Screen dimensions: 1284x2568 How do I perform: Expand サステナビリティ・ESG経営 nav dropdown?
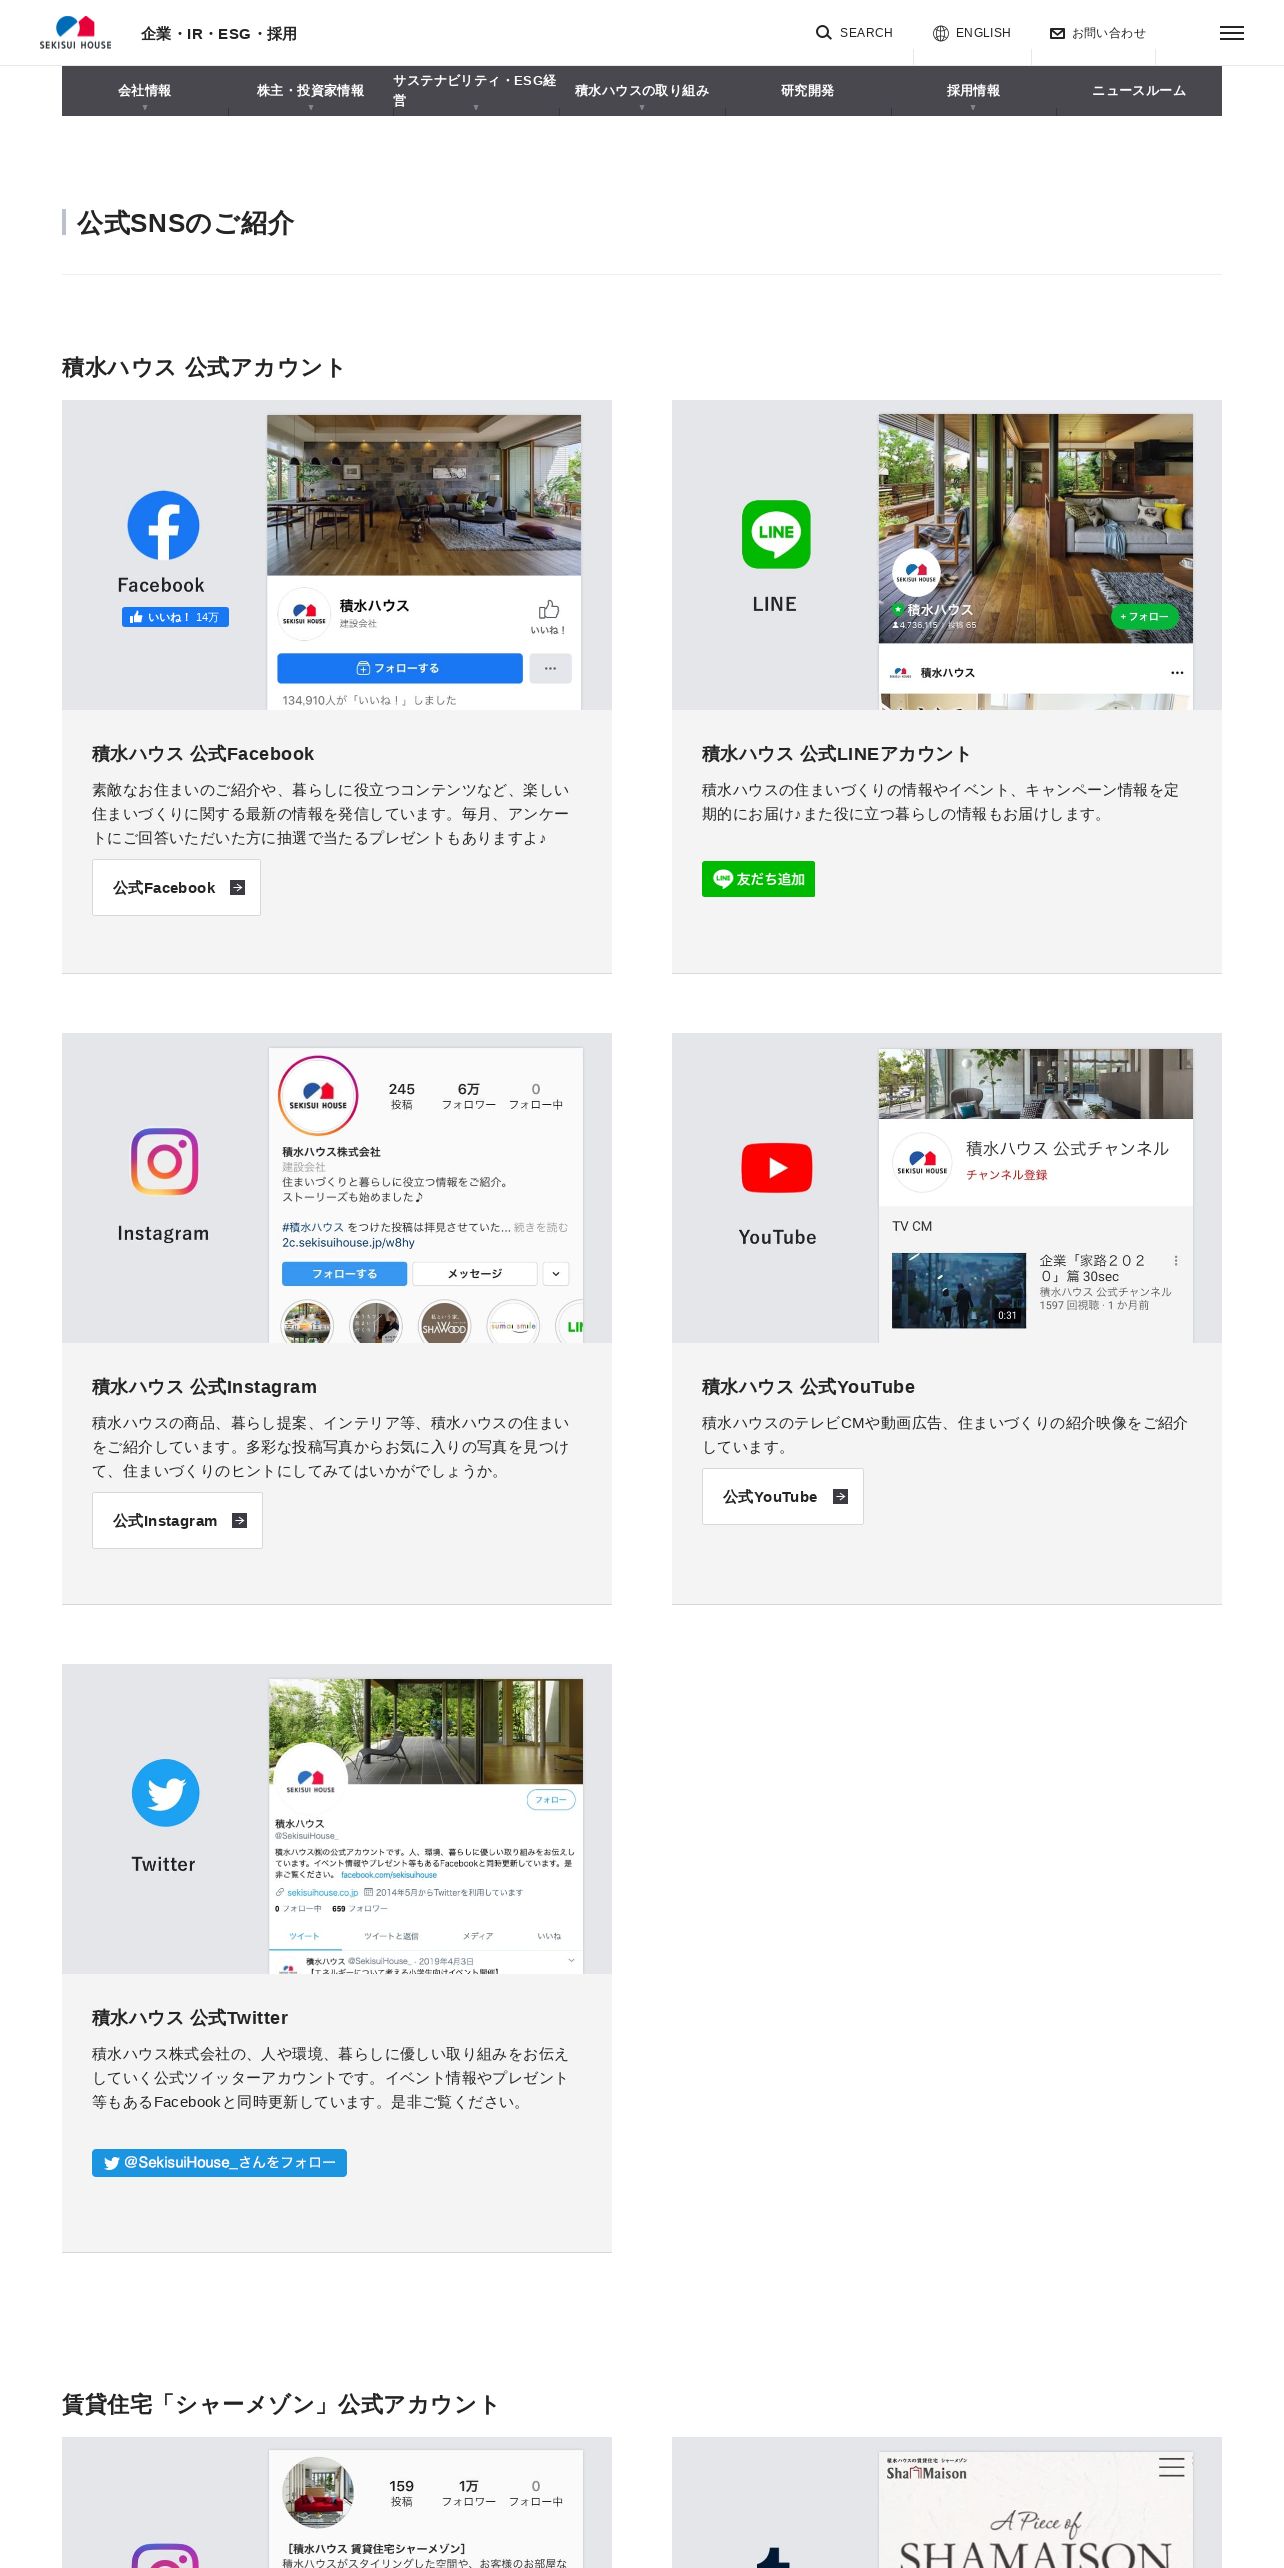point(476,91)
